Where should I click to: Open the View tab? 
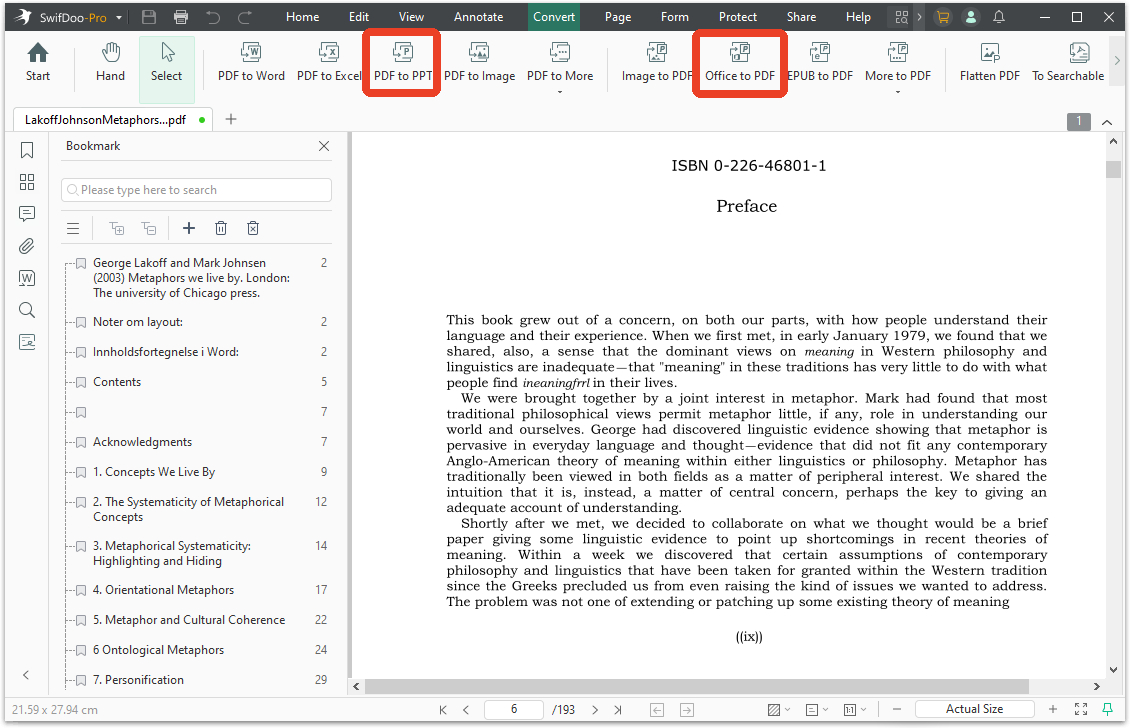point(411,17)
